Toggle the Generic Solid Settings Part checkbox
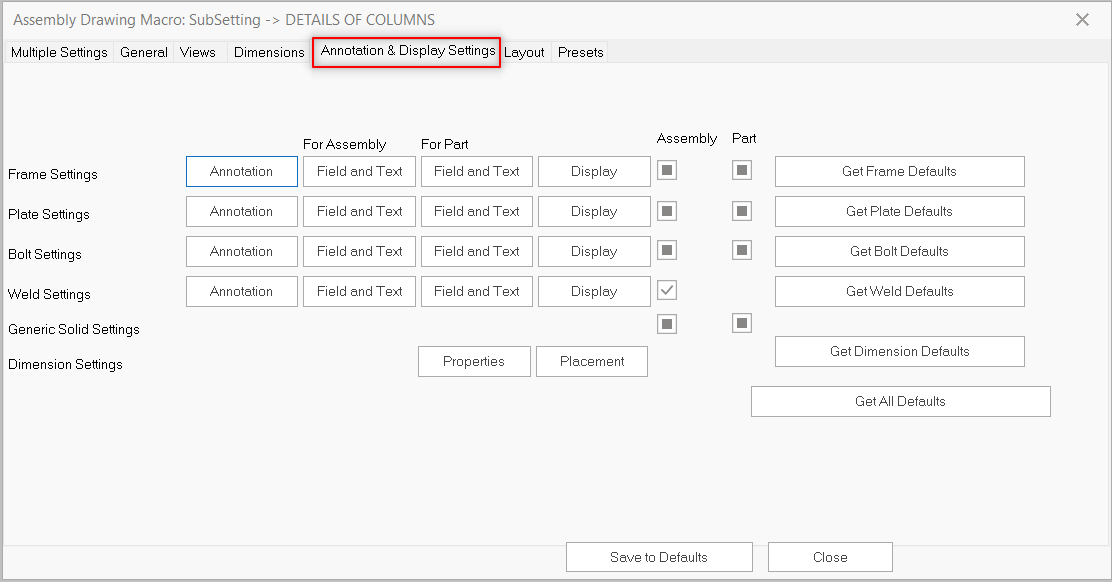This screenshot has height=582, width=1112. click(x=741, y=323)
